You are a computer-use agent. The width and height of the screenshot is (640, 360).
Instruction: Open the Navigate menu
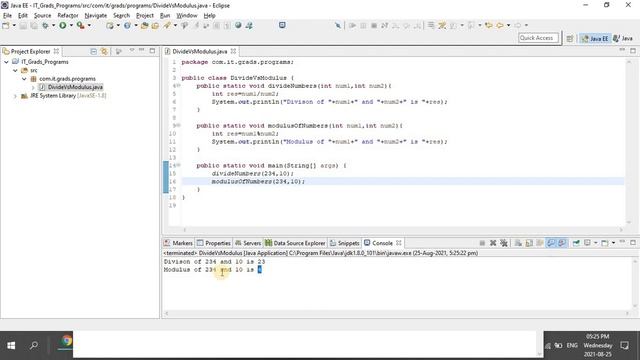coord(96,16)
